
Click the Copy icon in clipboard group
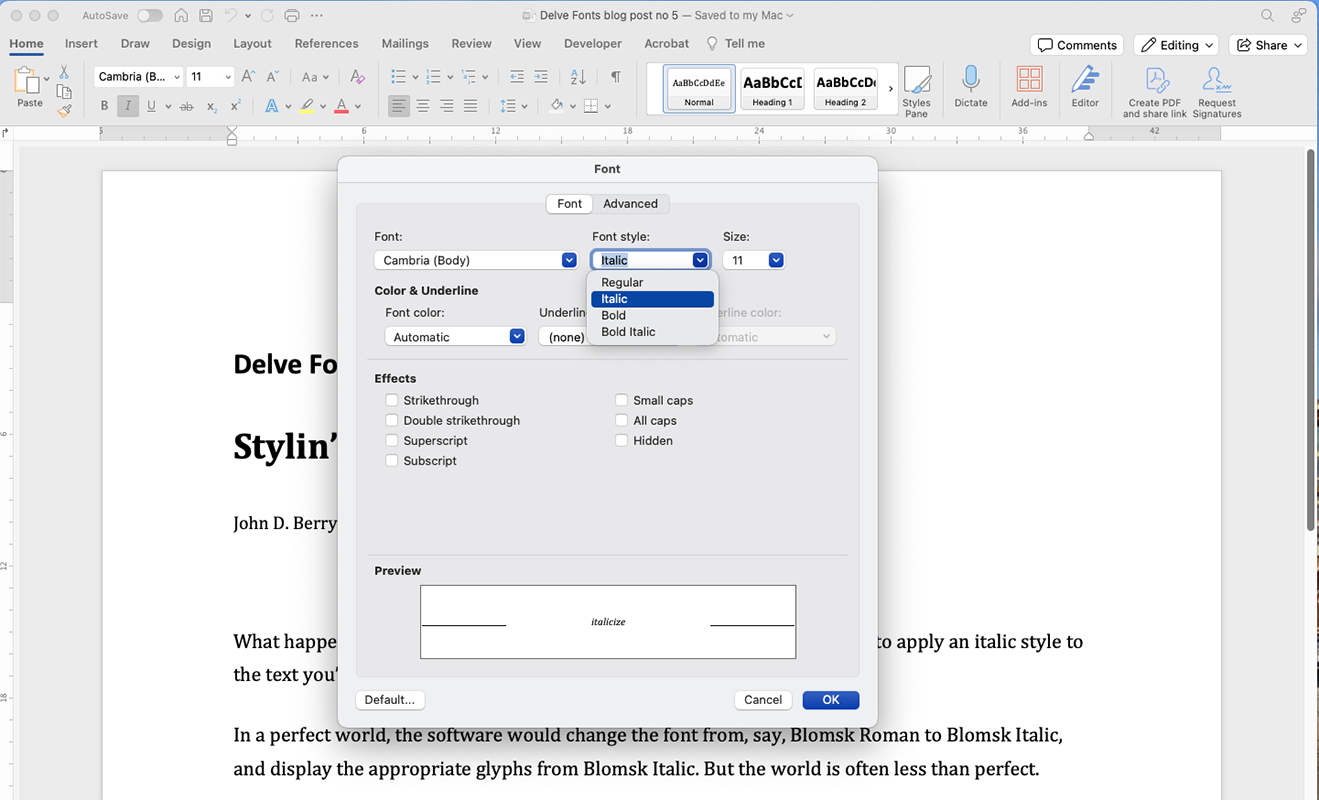click(64, 92)
